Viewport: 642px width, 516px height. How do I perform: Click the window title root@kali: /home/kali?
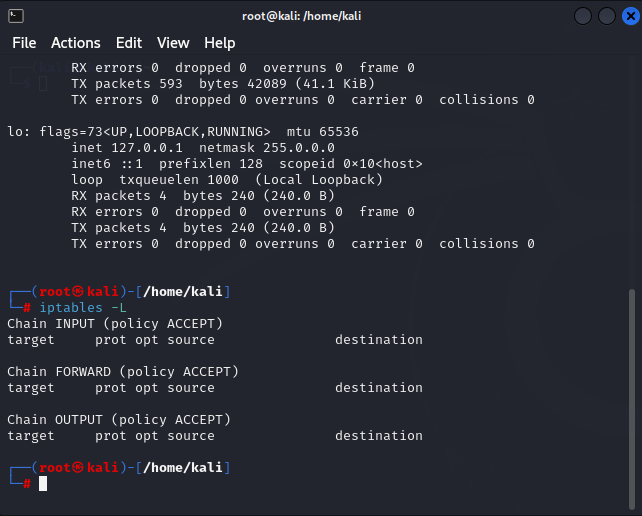320,16
